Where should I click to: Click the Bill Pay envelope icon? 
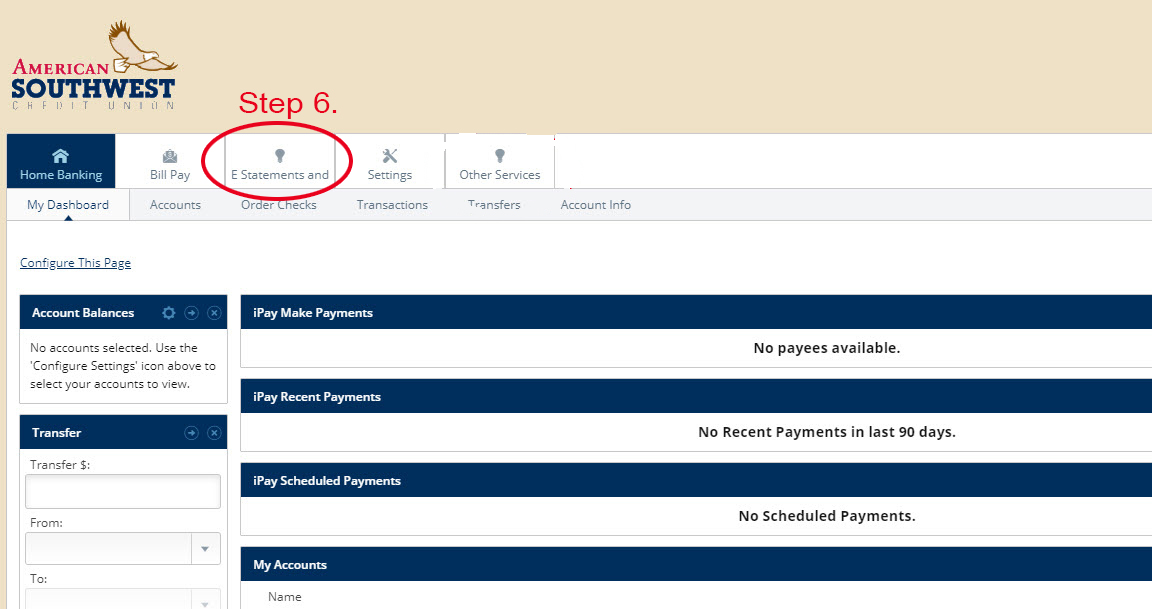coord(170,156)
